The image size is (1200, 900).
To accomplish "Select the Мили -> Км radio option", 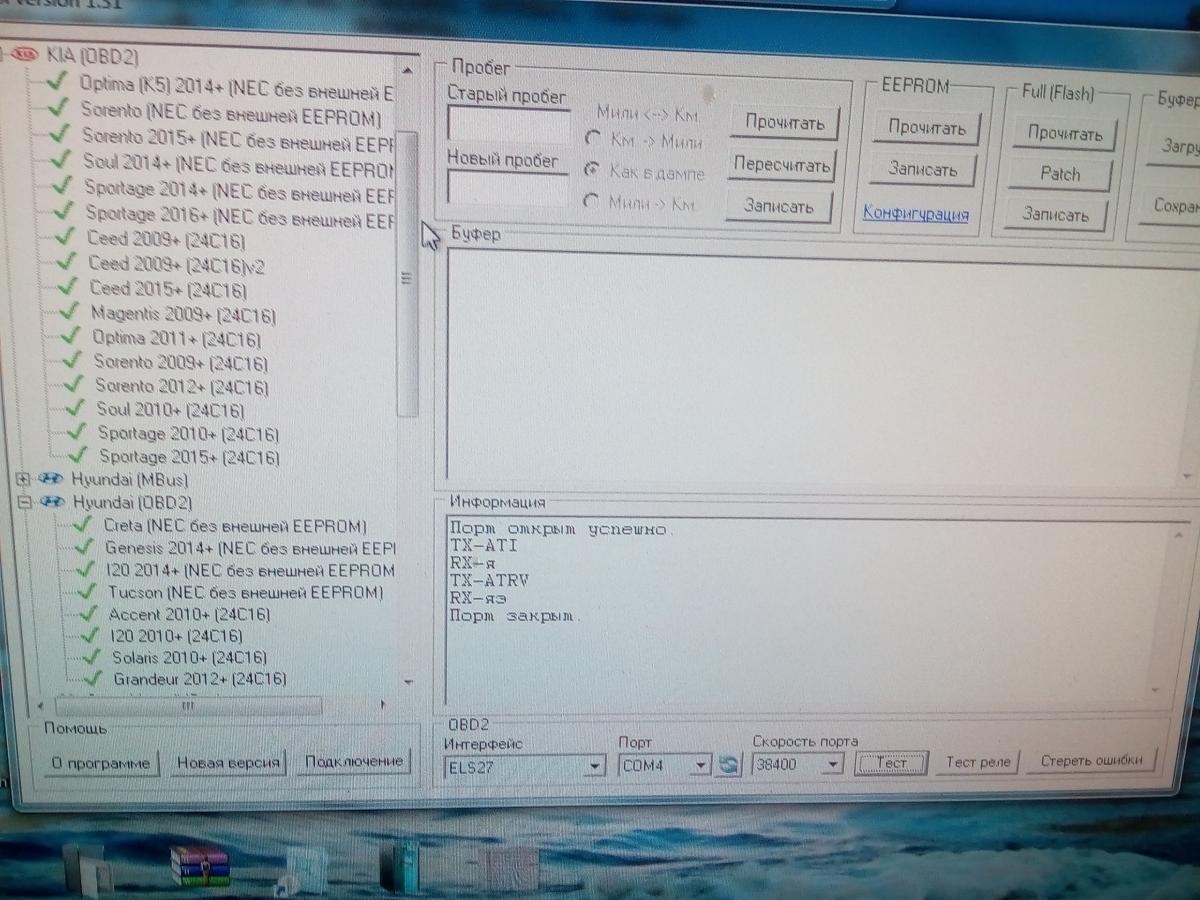I will point(591,202).
